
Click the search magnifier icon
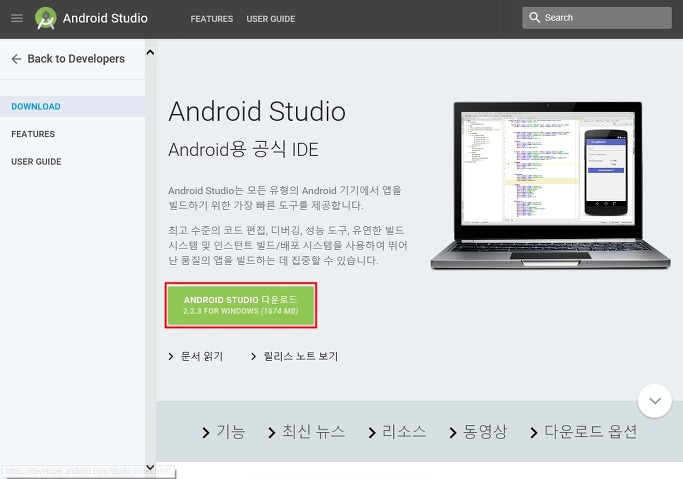coord(534,17)
